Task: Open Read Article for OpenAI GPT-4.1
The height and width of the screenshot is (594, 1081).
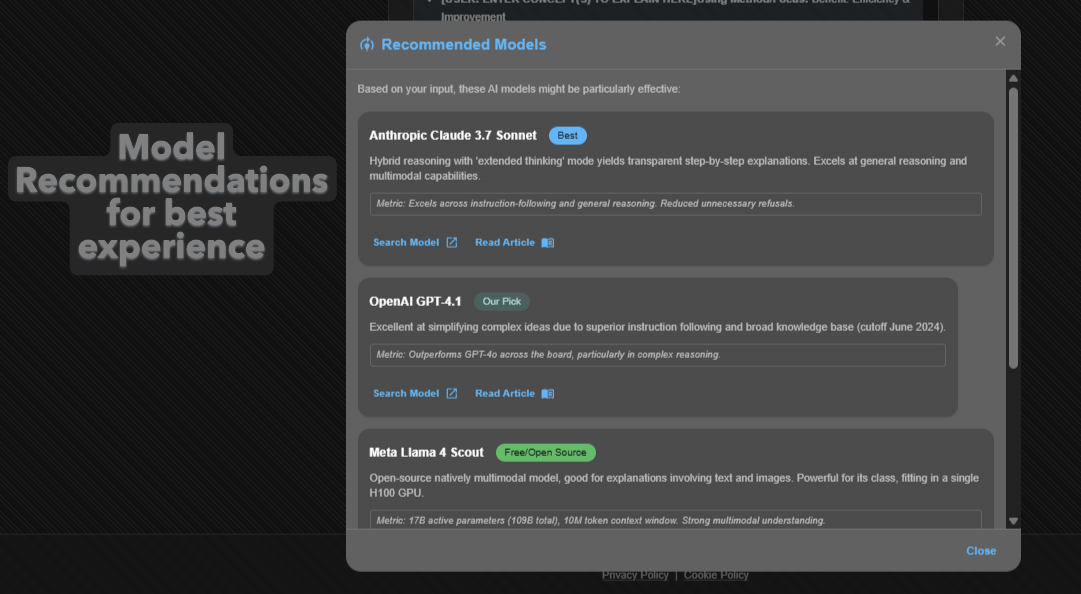Action: [x=505, y=393]
